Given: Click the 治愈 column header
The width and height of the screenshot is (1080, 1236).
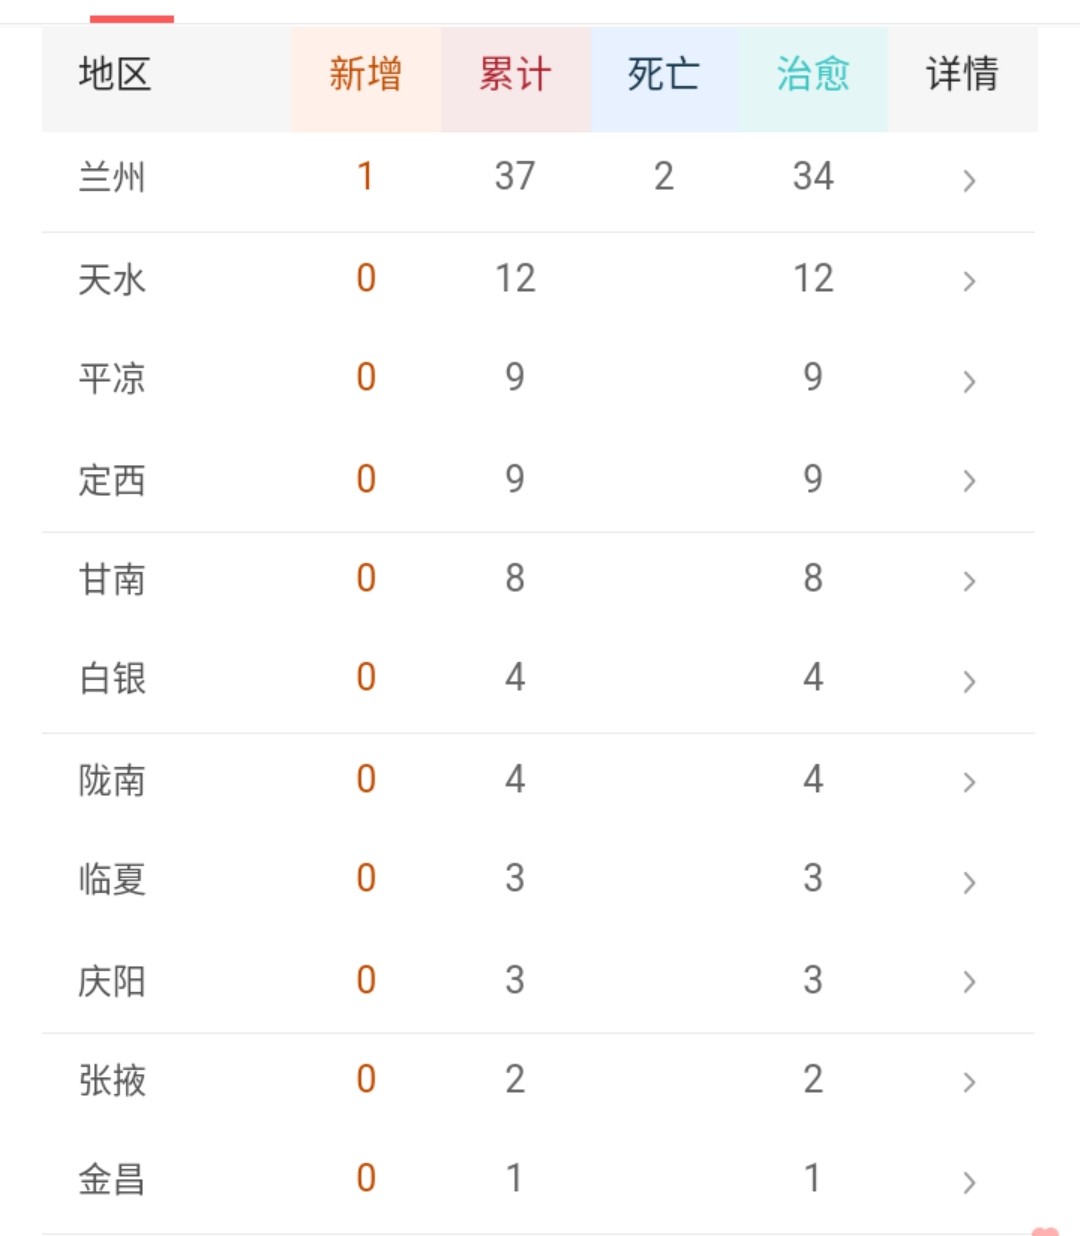Looking at the screenshot, I should coord(813,79).
